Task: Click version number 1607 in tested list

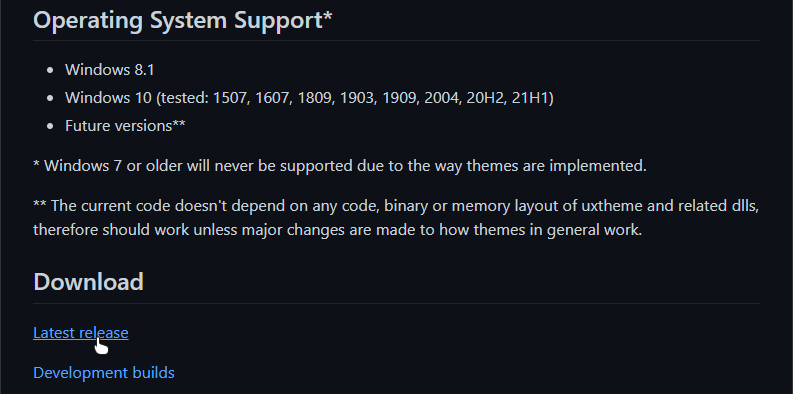Action: tap(274, 97)
